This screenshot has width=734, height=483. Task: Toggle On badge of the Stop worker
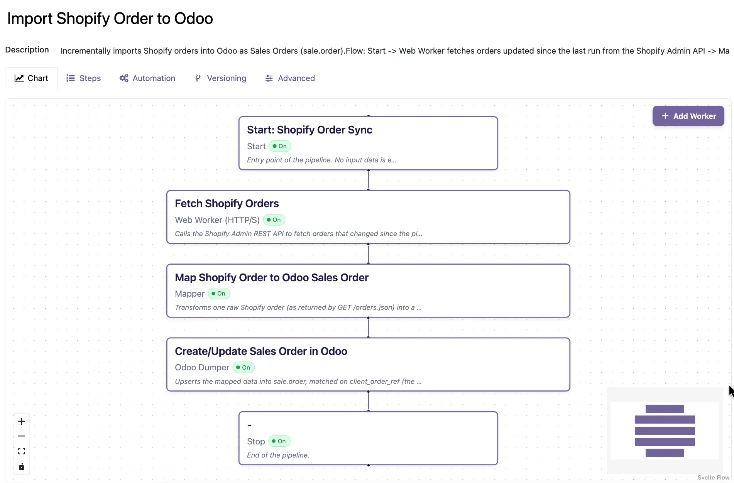tap(279, 441)
